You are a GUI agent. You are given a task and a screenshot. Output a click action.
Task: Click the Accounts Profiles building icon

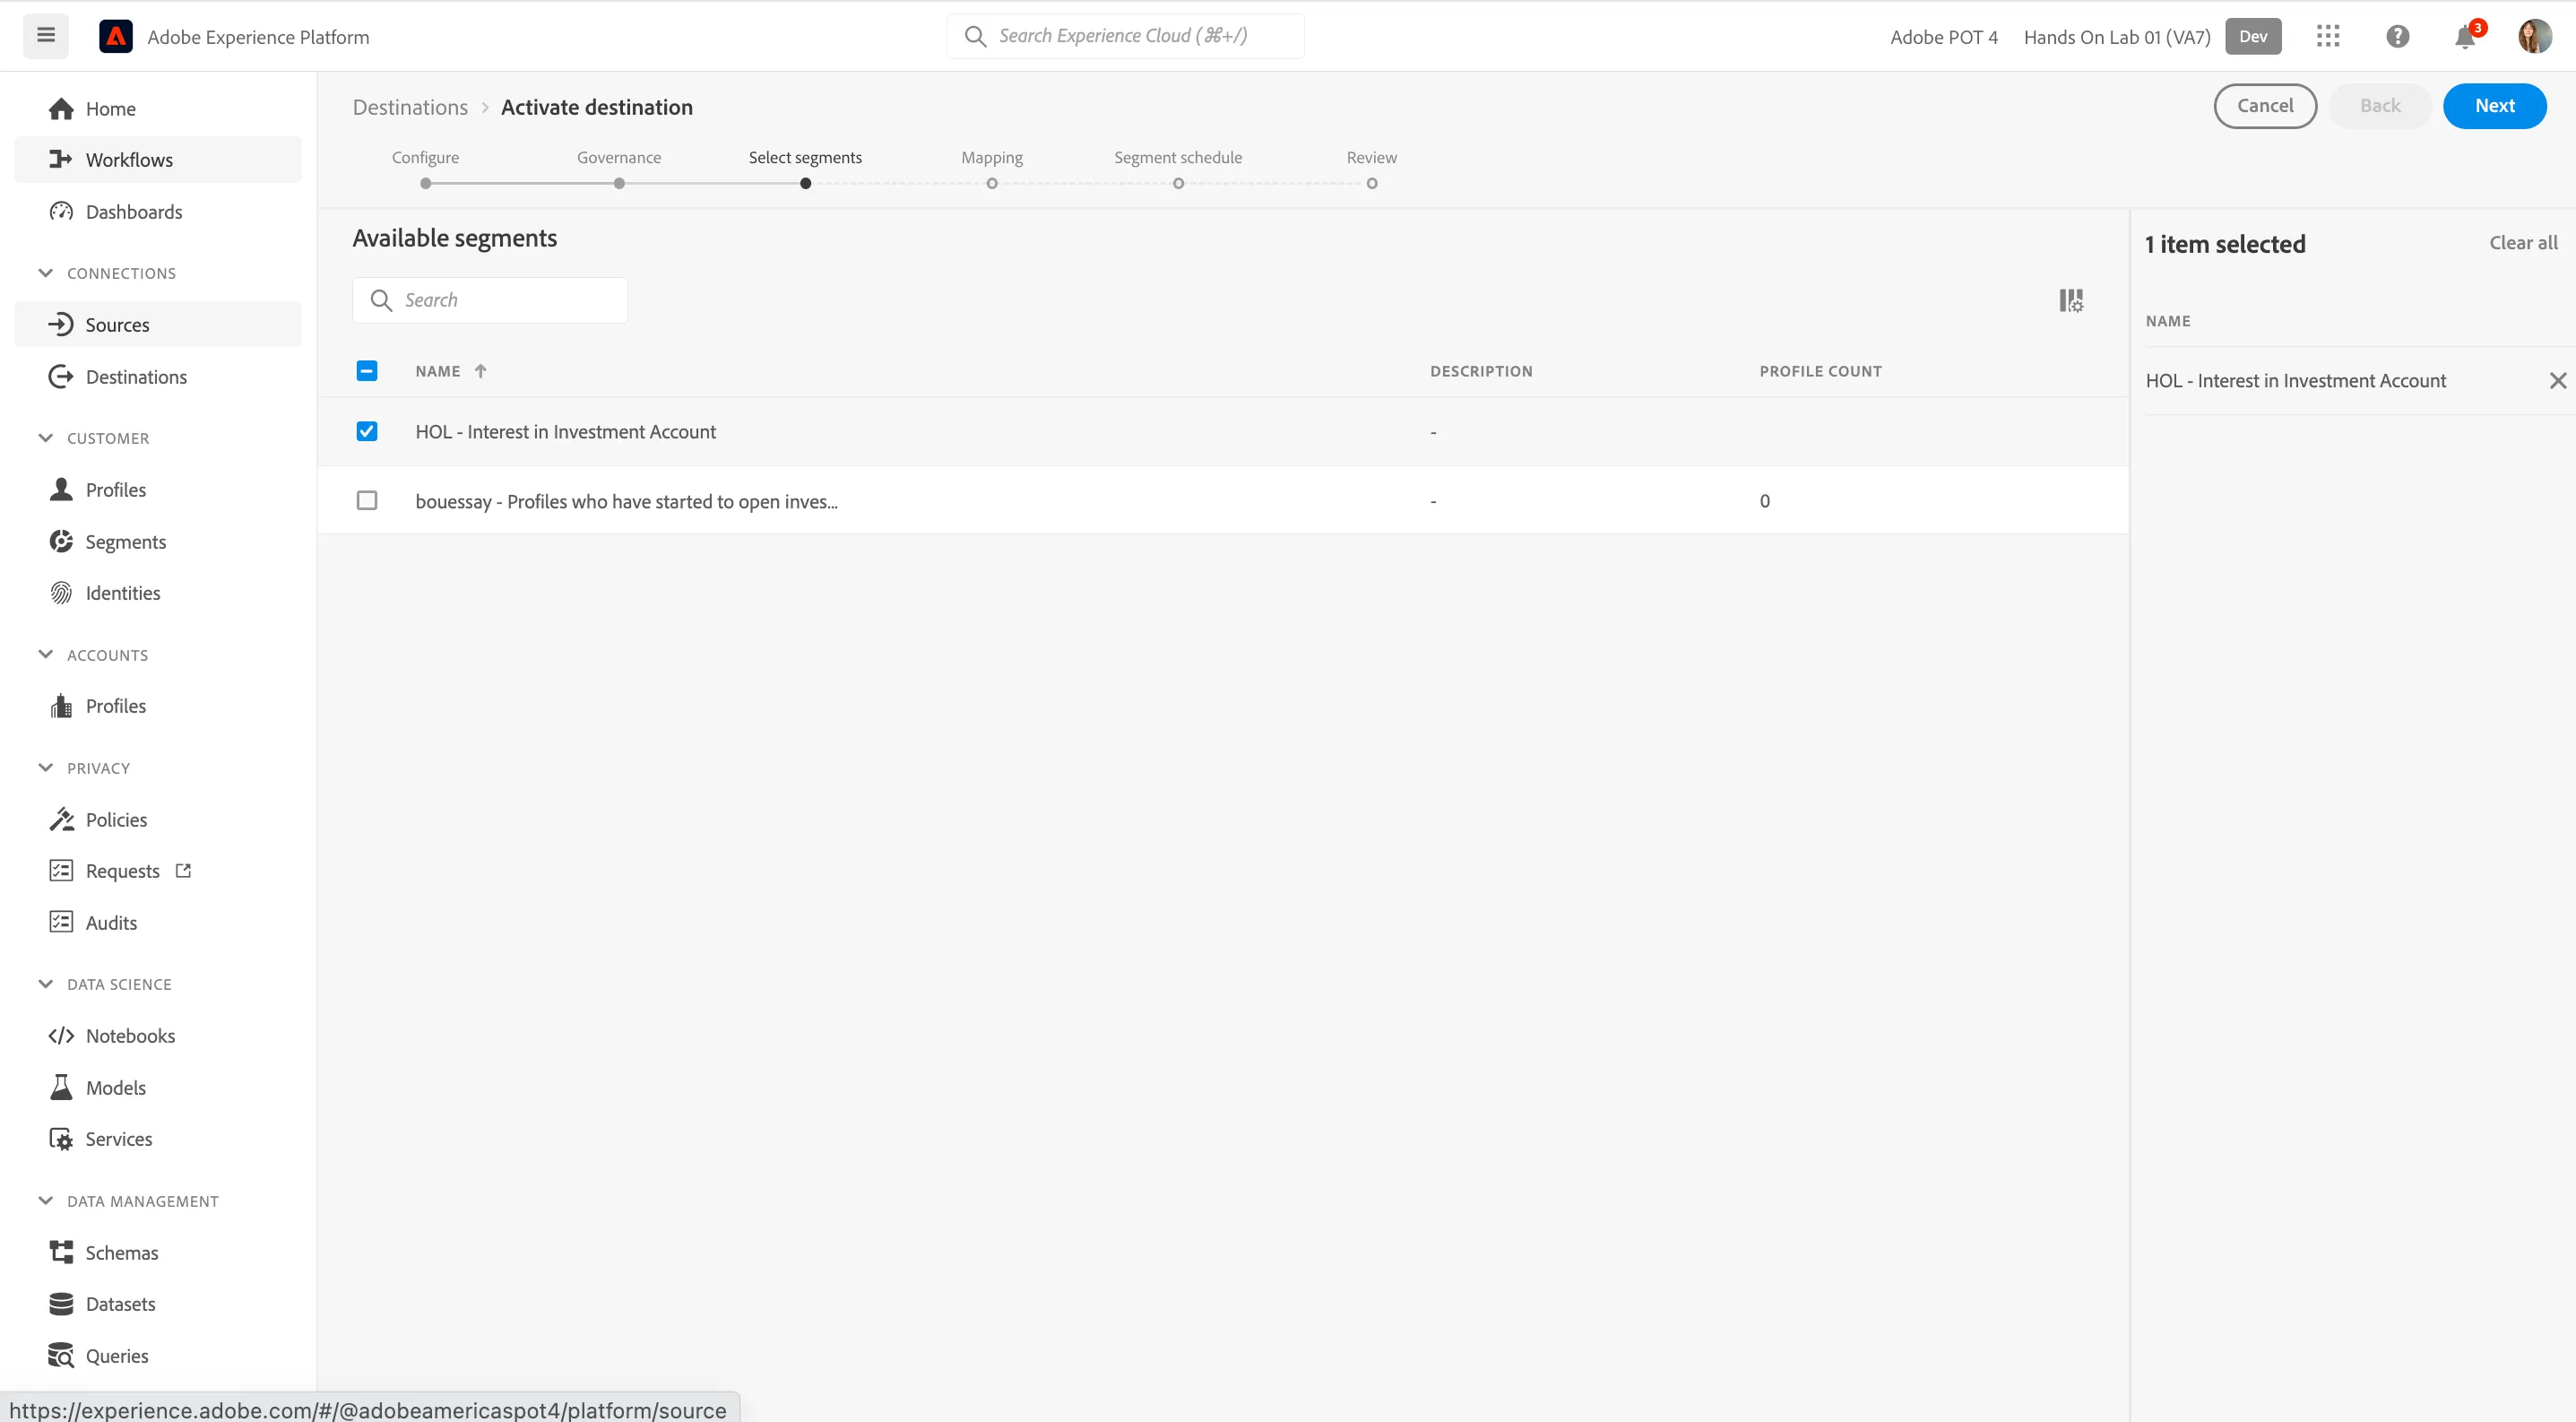(x=61, y=706)
